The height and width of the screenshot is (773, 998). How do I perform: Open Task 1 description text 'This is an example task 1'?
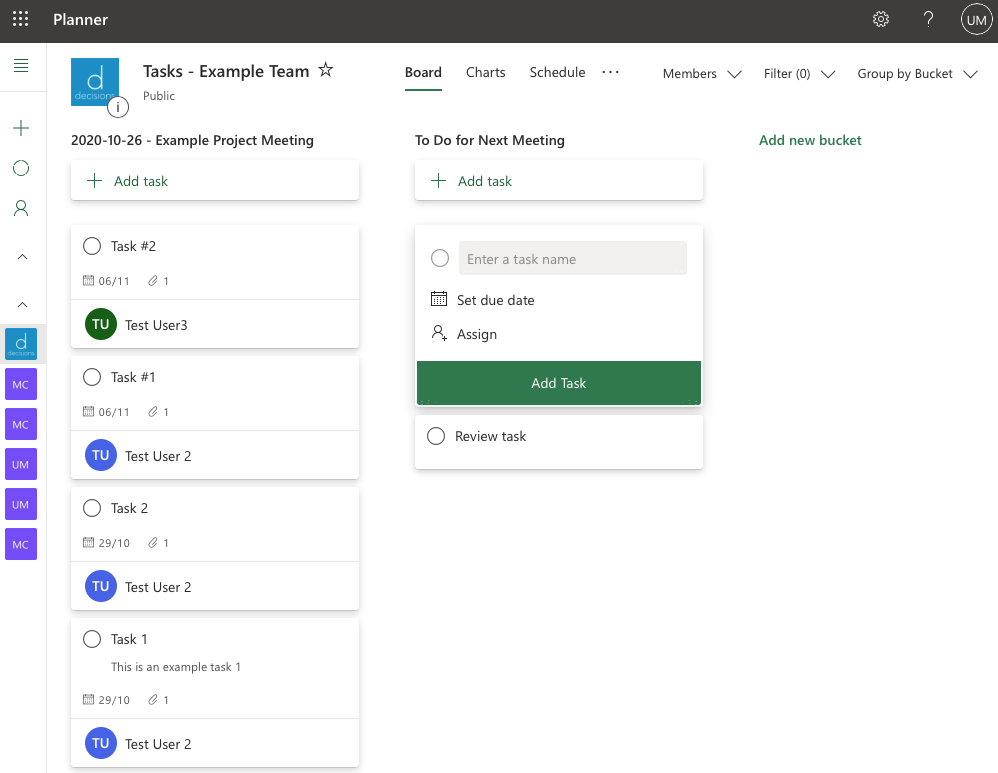176,667
